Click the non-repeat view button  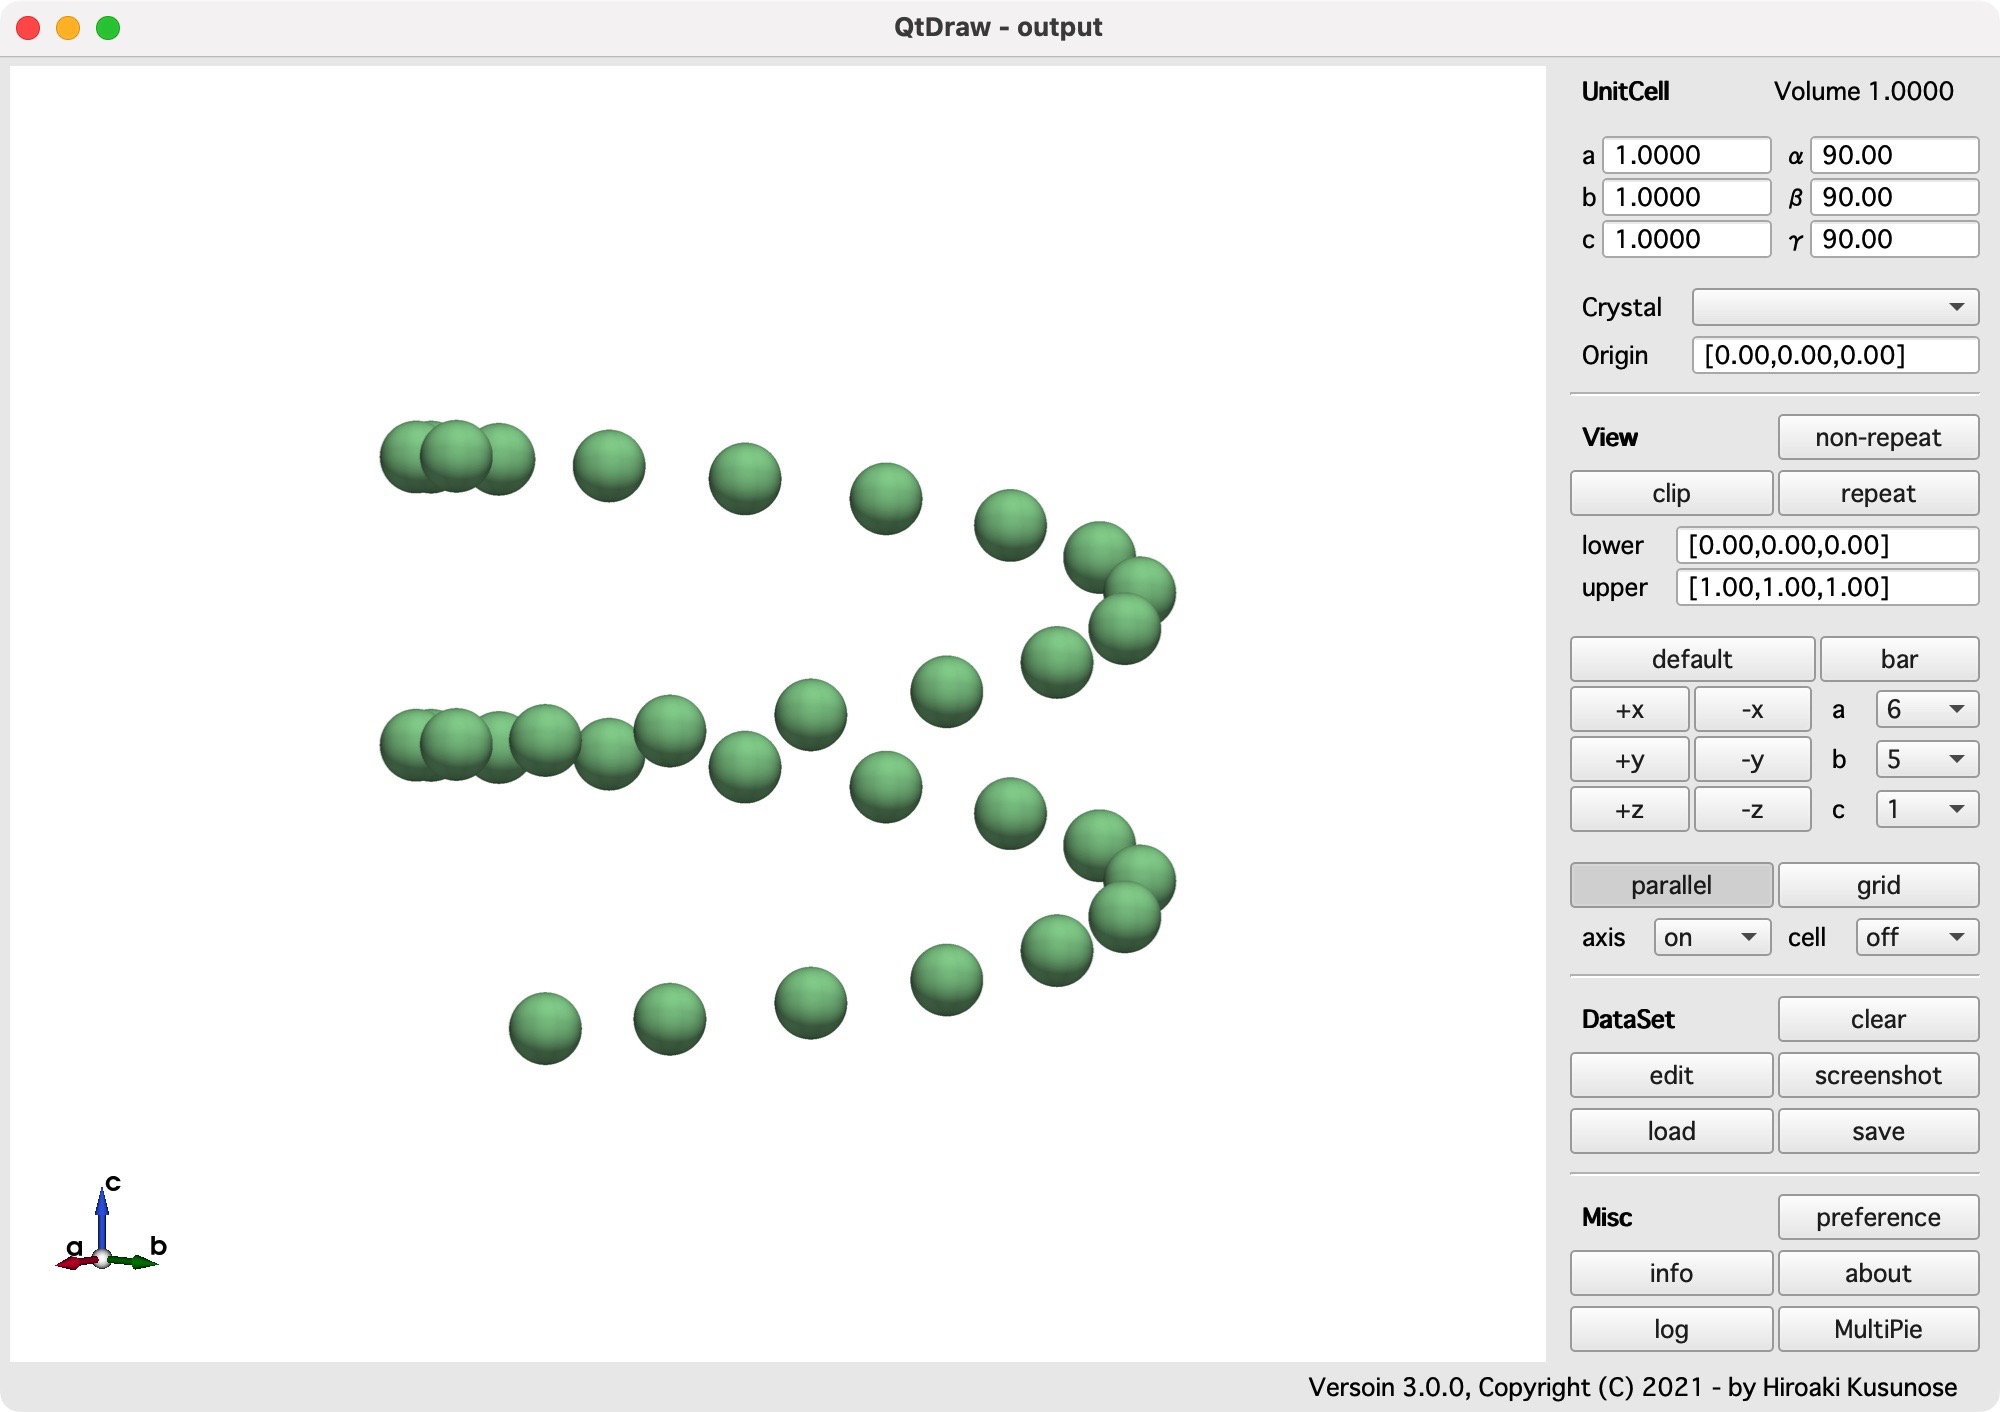click(x=1877, y=437)
